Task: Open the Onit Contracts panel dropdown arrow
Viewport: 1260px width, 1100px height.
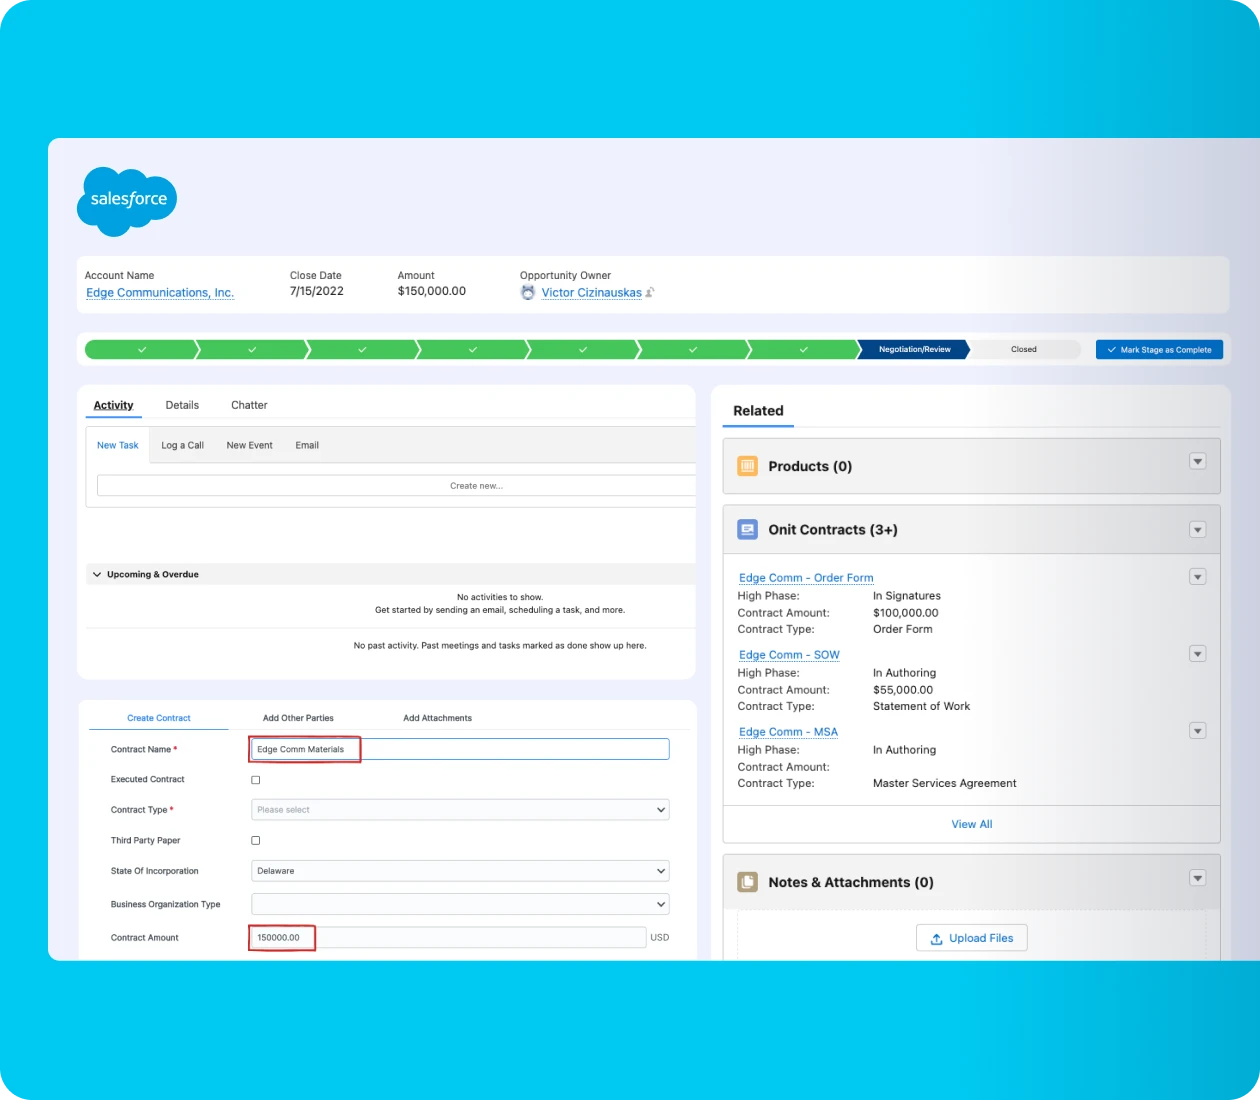Action: tap(1198, 530)
